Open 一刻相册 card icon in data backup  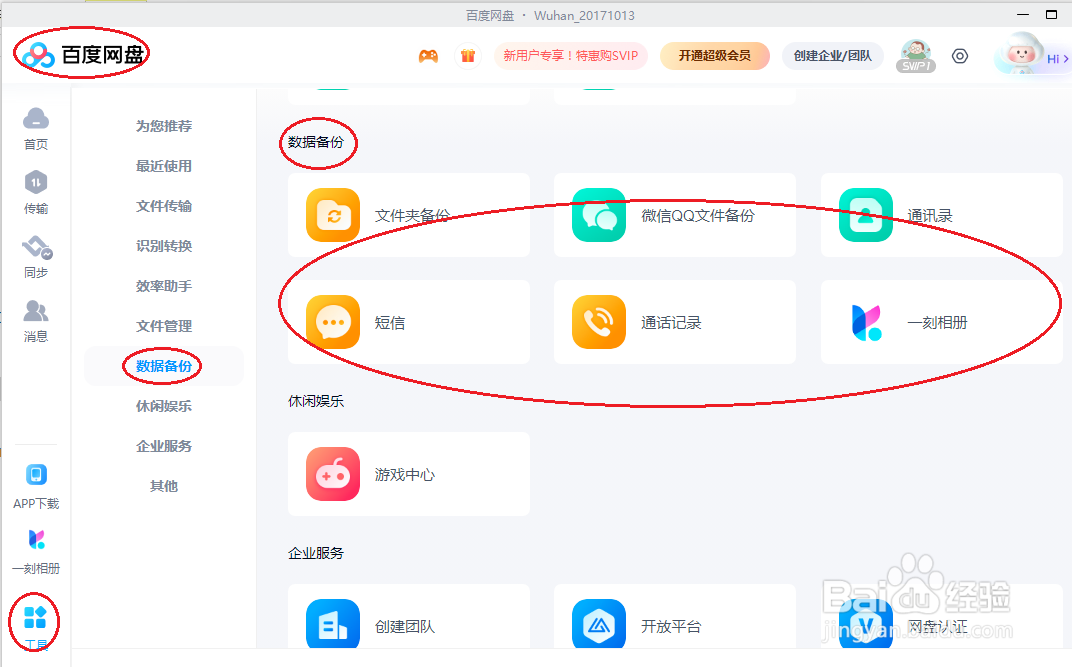(866, 323)
